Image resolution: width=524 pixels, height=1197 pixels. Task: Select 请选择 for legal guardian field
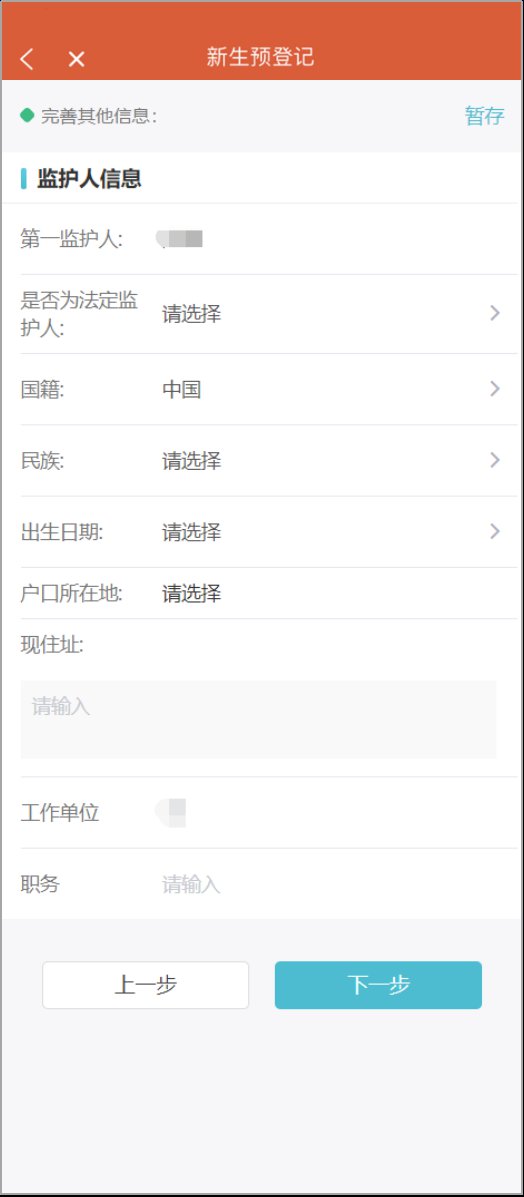click(x=192, y=314)
